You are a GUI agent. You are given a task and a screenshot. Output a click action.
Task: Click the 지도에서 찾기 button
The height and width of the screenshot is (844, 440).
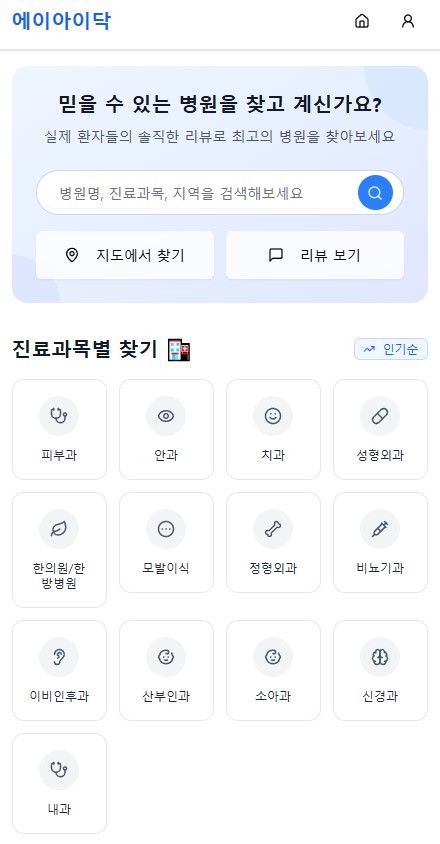coord(125,255)
